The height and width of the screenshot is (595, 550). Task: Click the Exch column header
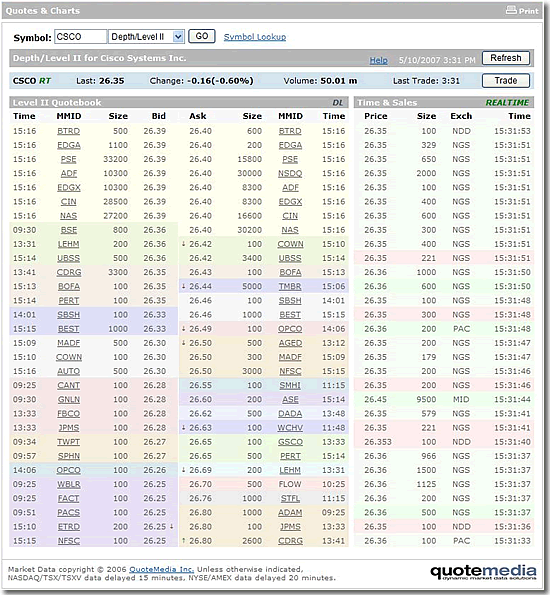(461, 116)
